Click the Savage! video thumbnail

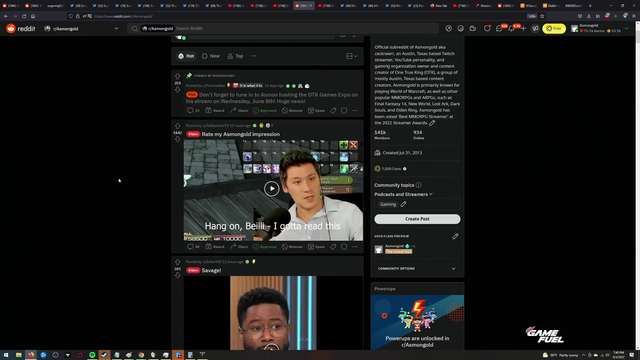point(273,313)
